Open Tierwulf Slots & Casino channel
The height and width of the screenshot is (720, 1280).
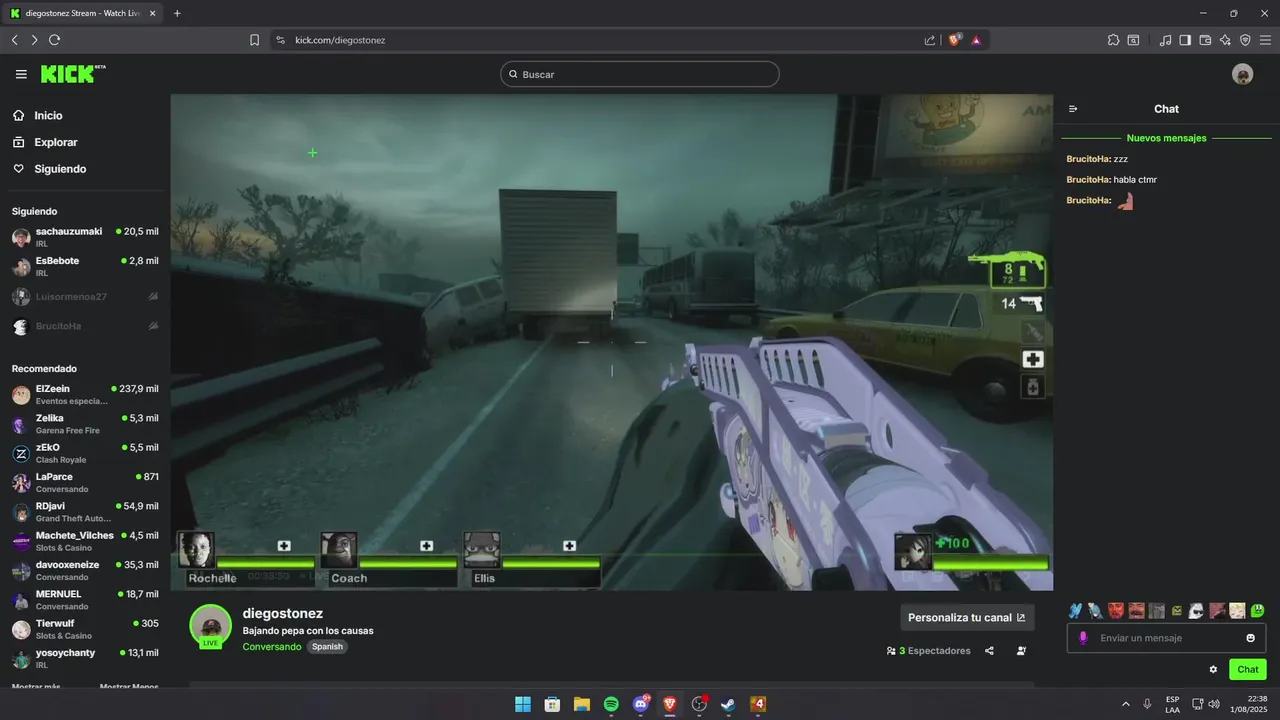pyautogui.click(x=85, y=629)
